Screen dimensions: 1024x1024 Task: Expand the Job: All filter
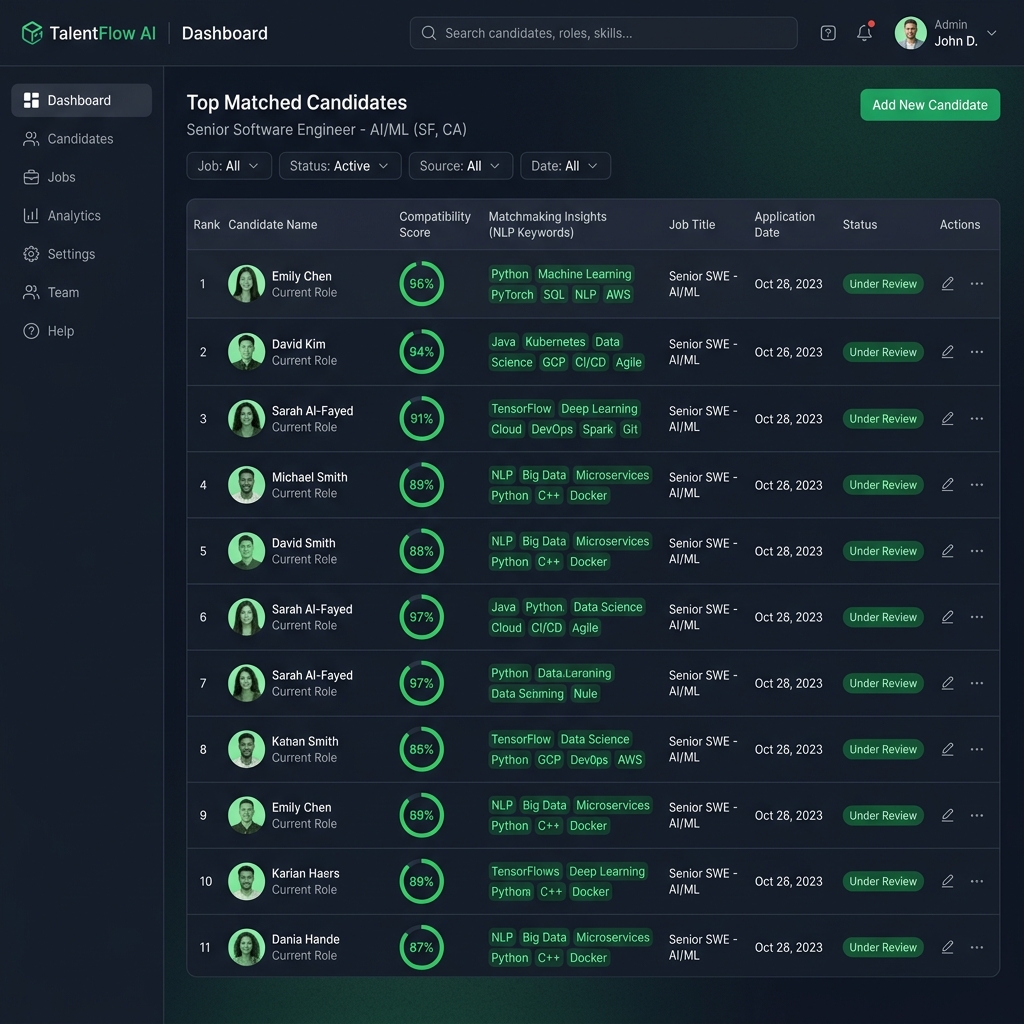point(229,166)
